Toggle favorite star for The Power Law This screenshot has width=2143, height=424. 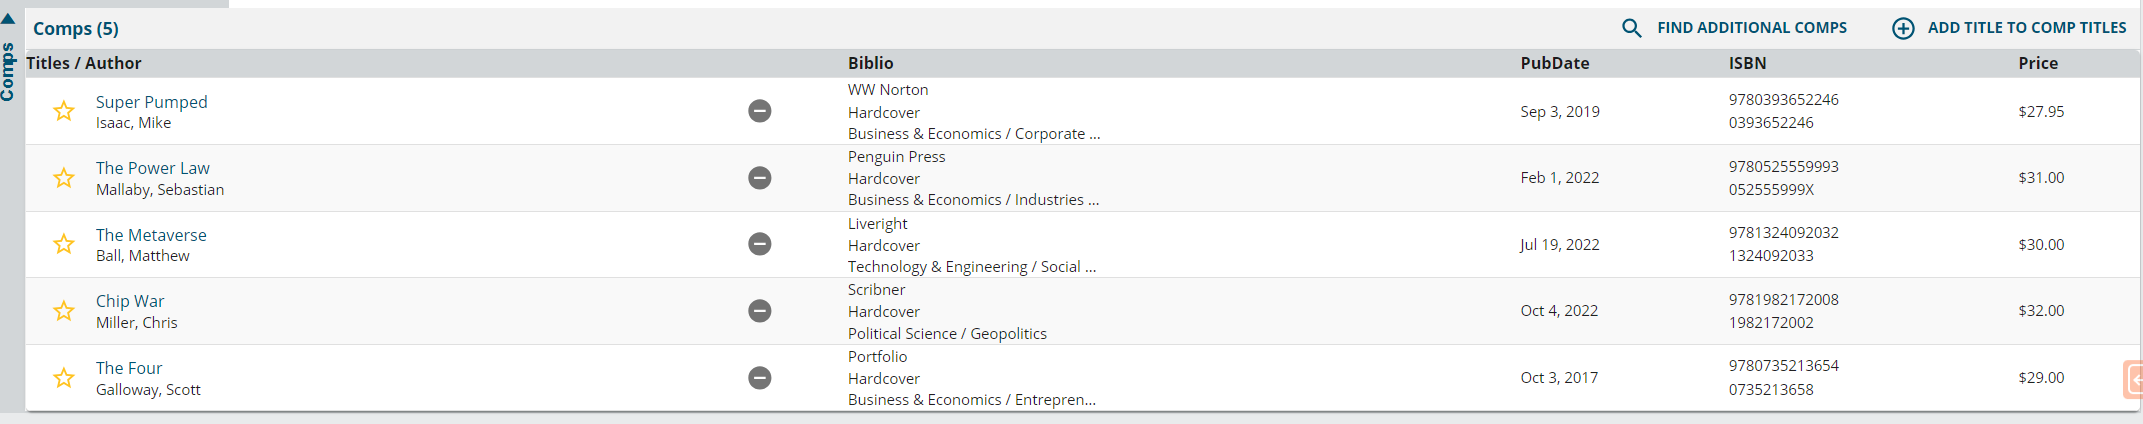point(64,178)
